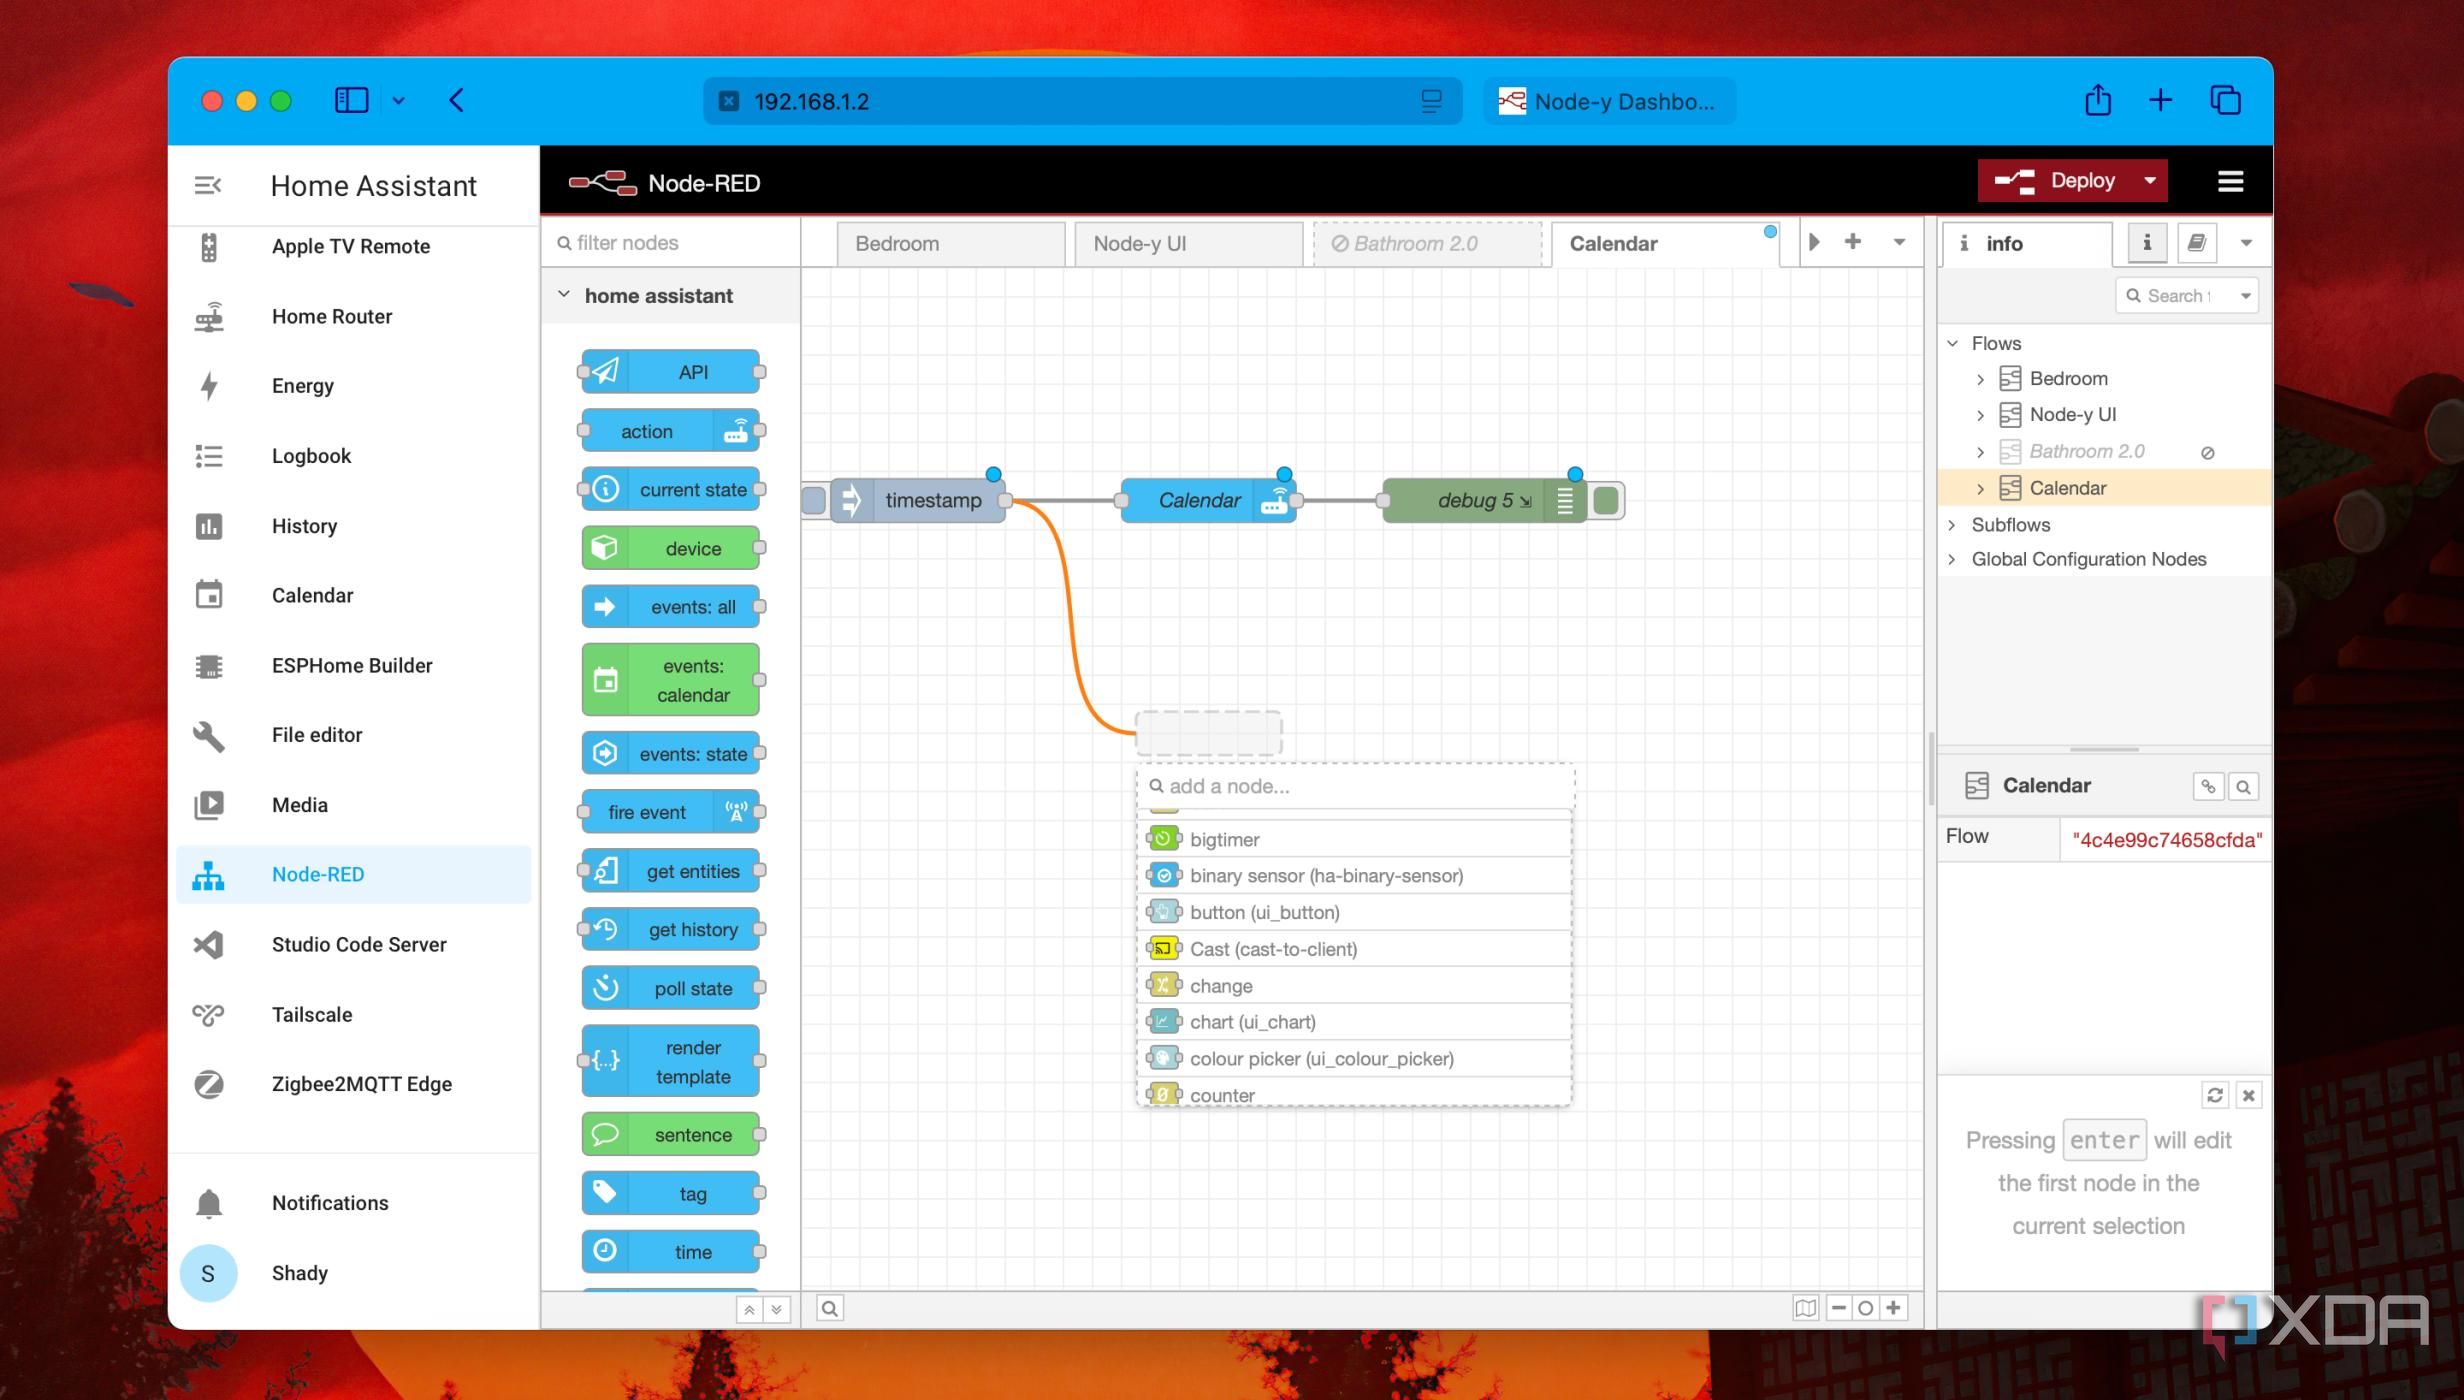Switch to the Bedroom flow tab
2464x1400 pixels.
(x=950, y=244)
